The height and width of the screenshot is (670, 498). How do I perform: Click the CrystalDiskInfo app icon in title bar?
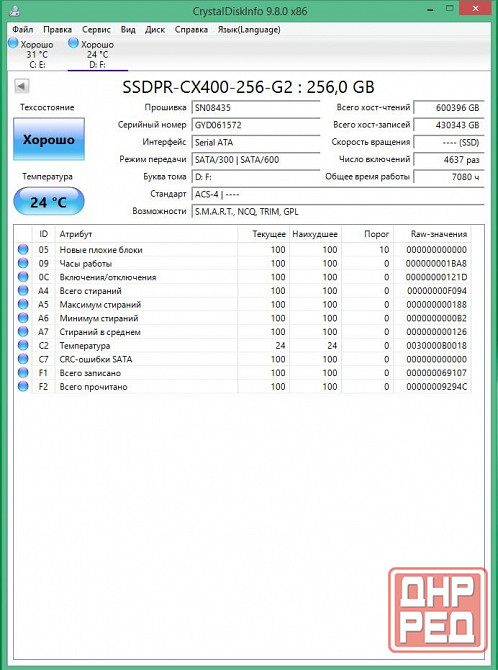(14, 12)
